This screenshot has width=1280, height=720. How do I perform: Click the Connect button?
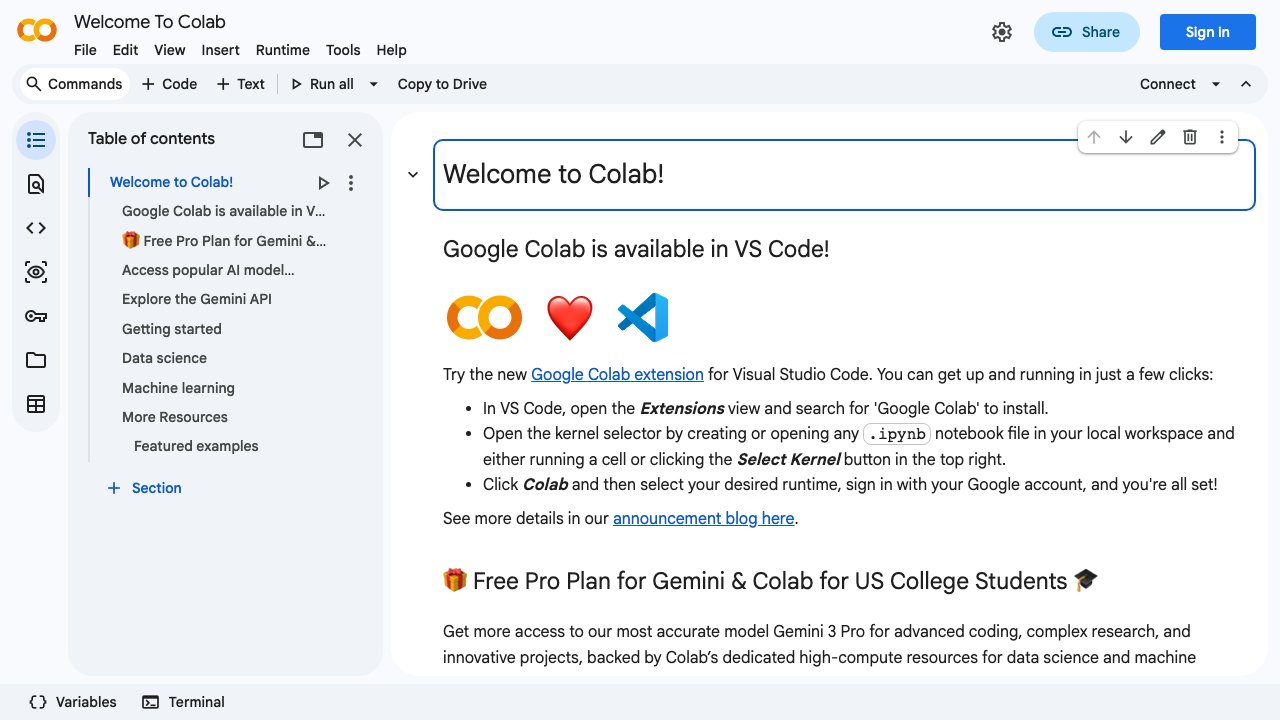1167,84
